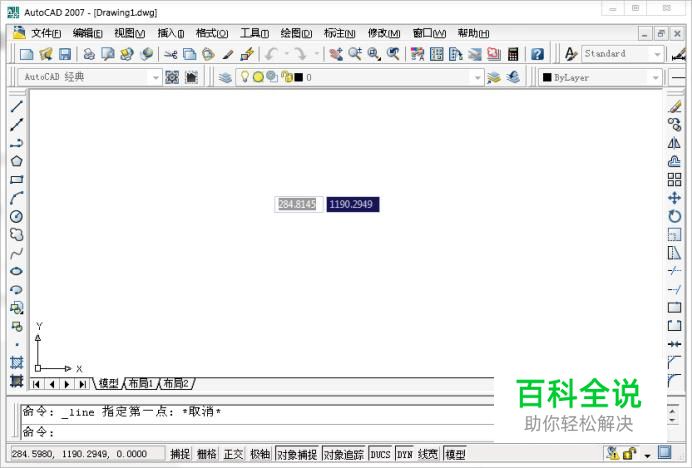Toggle 正交 ortho mode
The width and height of the screenshot is (692, 468).
coord(233,454)
